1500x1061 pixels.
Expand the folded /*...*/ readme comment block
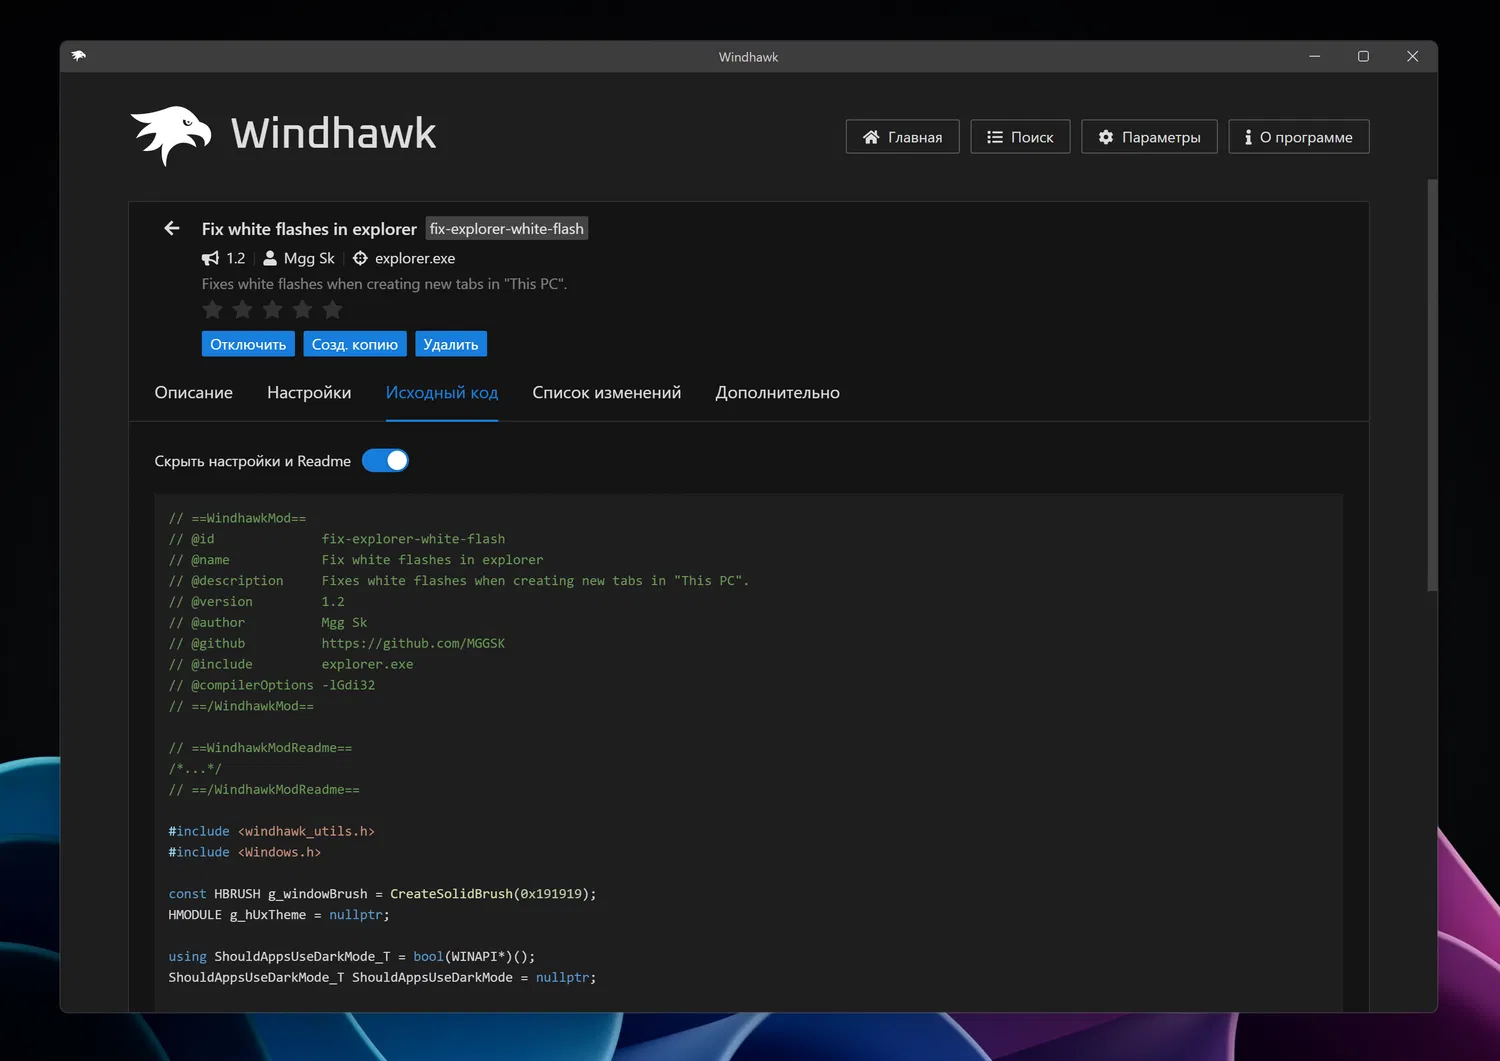coord(195,769)
